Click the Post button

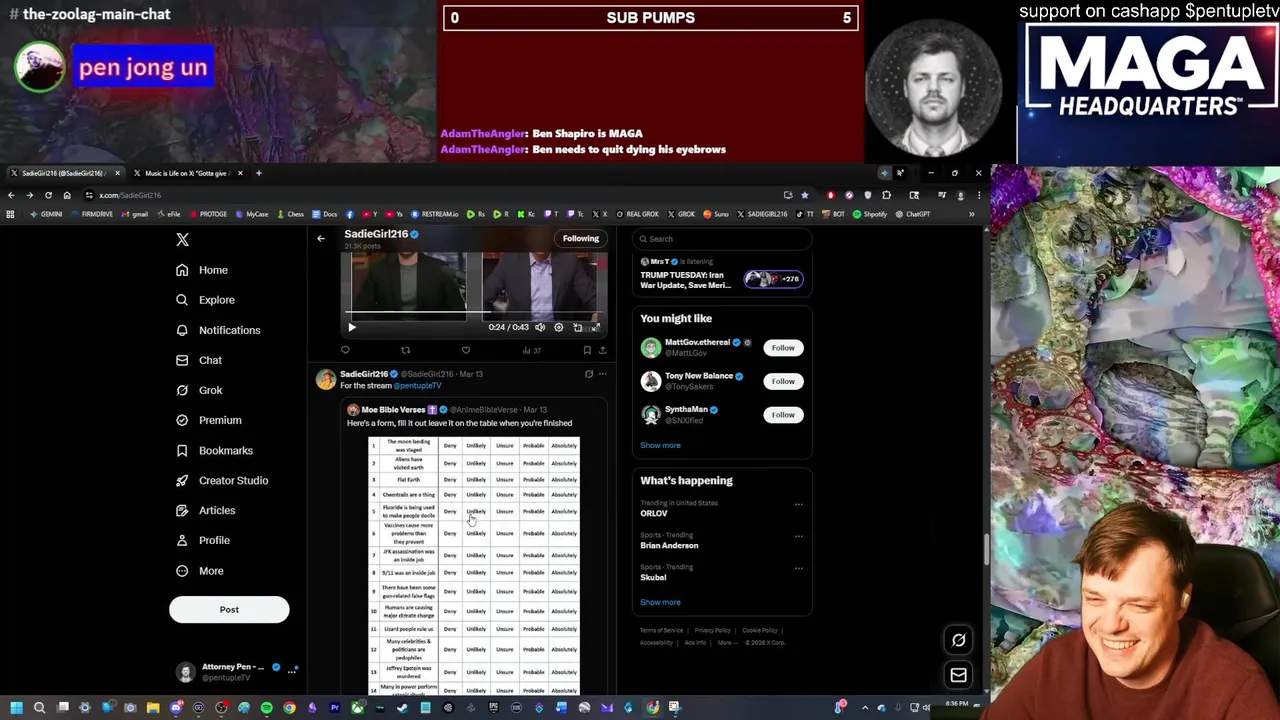coord(229,609)
